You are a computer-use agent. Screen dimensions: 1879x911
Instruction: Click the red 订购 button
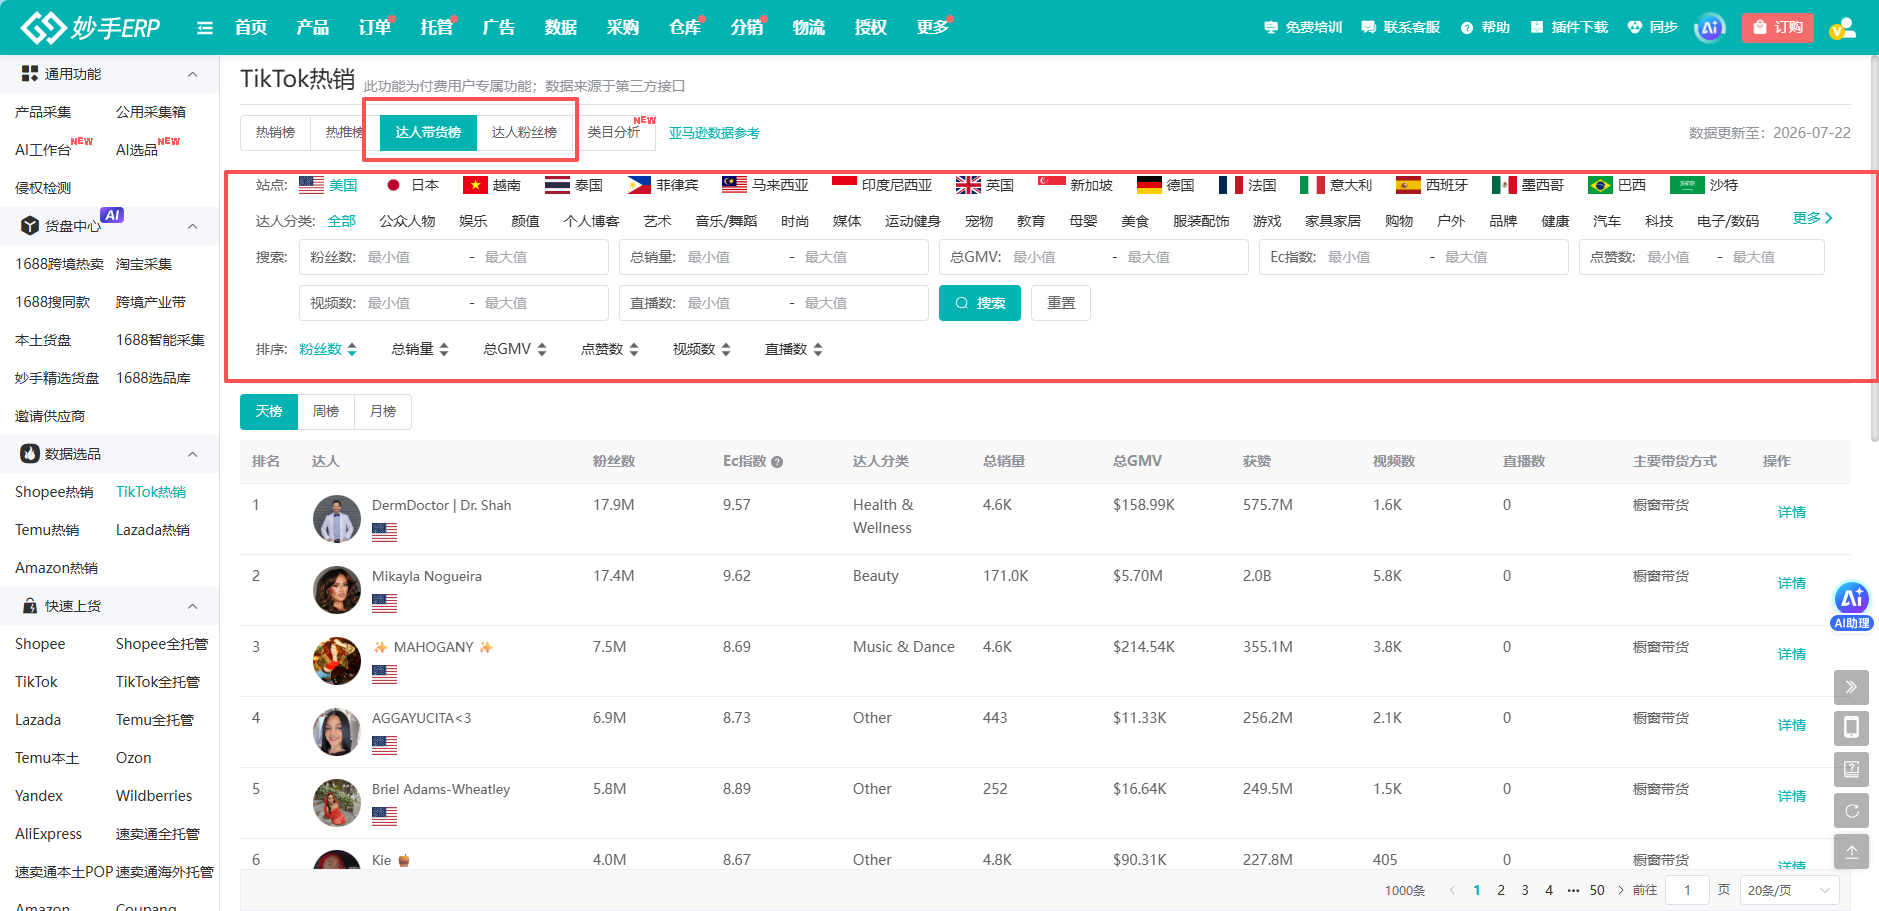tap(1777, 28)
